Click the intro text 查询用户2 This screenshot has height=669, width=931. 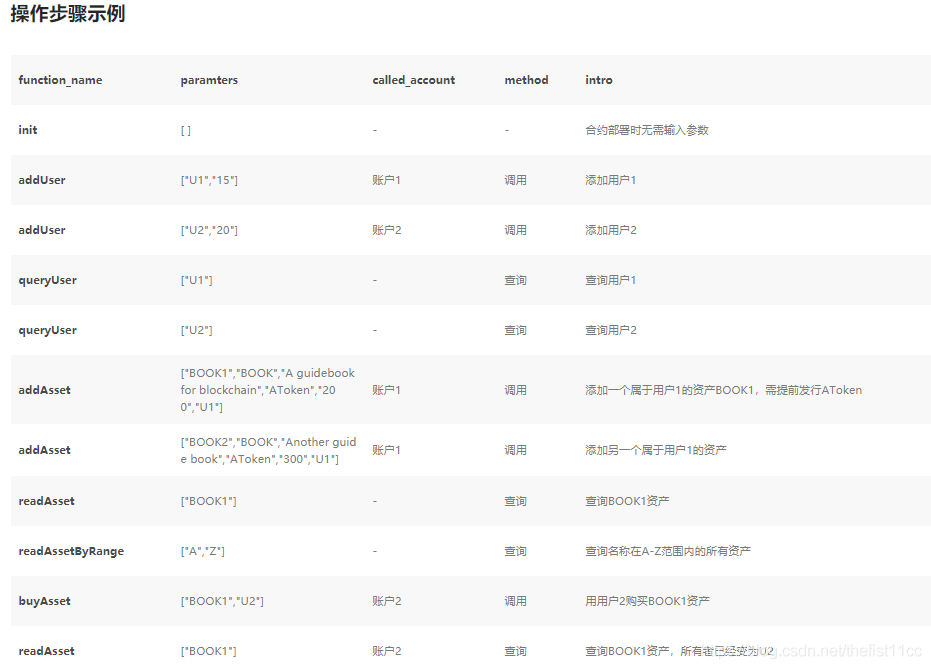(x=610, y=330)
